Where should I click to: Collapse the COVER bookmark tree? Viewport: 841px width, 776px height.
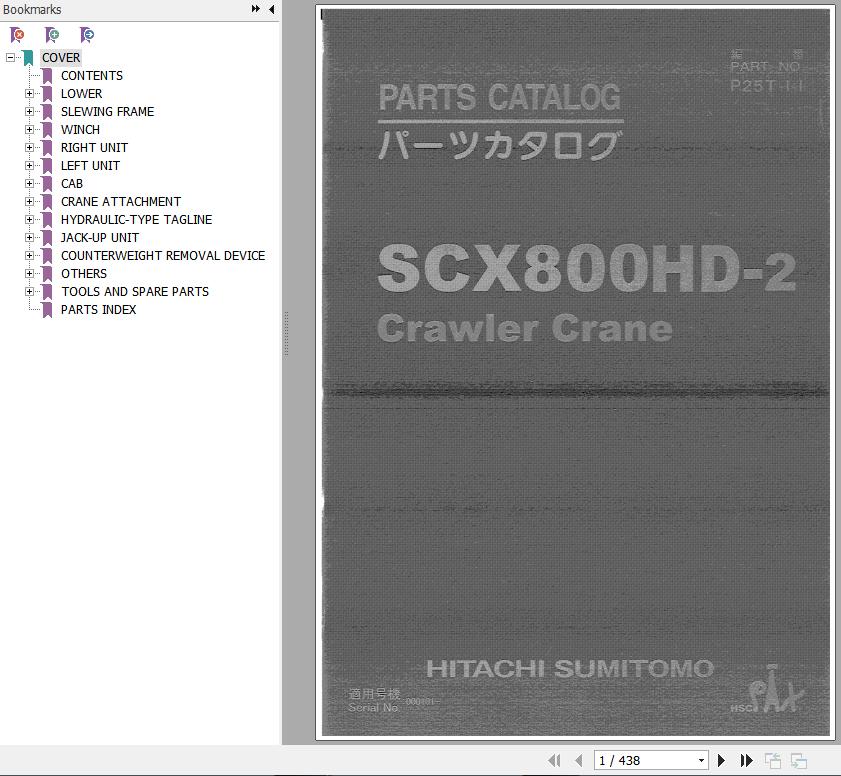coord(10,57)
